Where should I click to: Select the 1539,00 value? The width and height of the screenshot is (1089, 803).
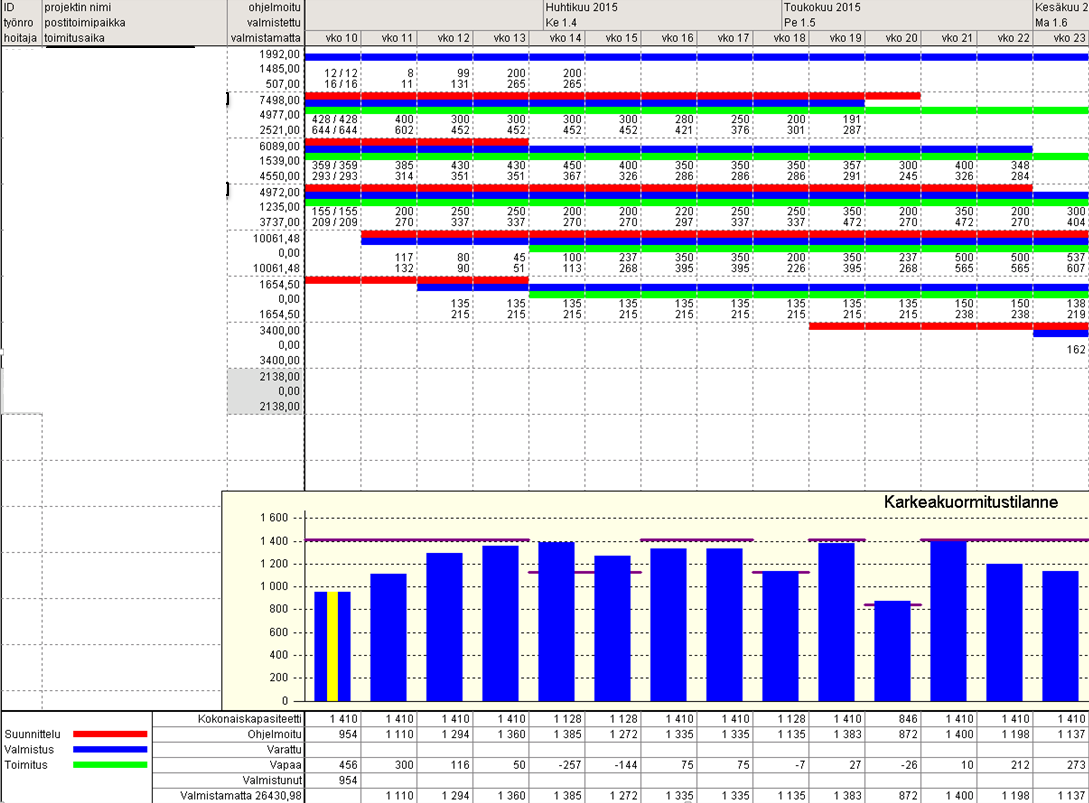point(280,161)
